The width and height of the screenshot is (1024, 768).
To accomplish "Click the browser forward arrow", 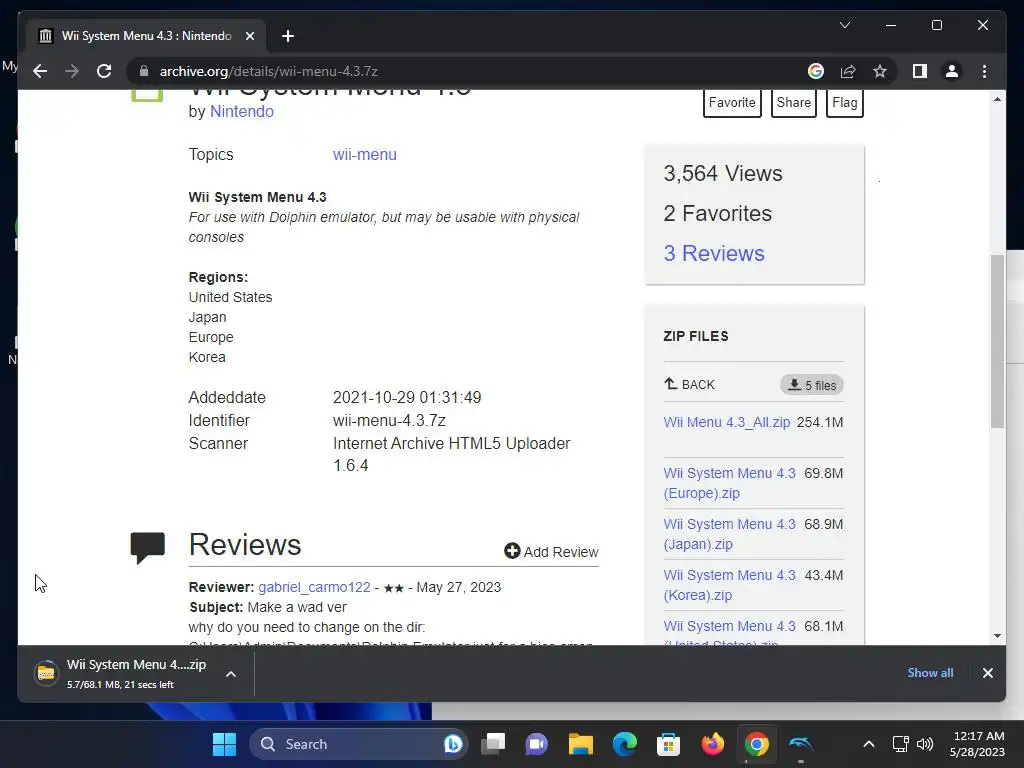I will tap(72, 71).
